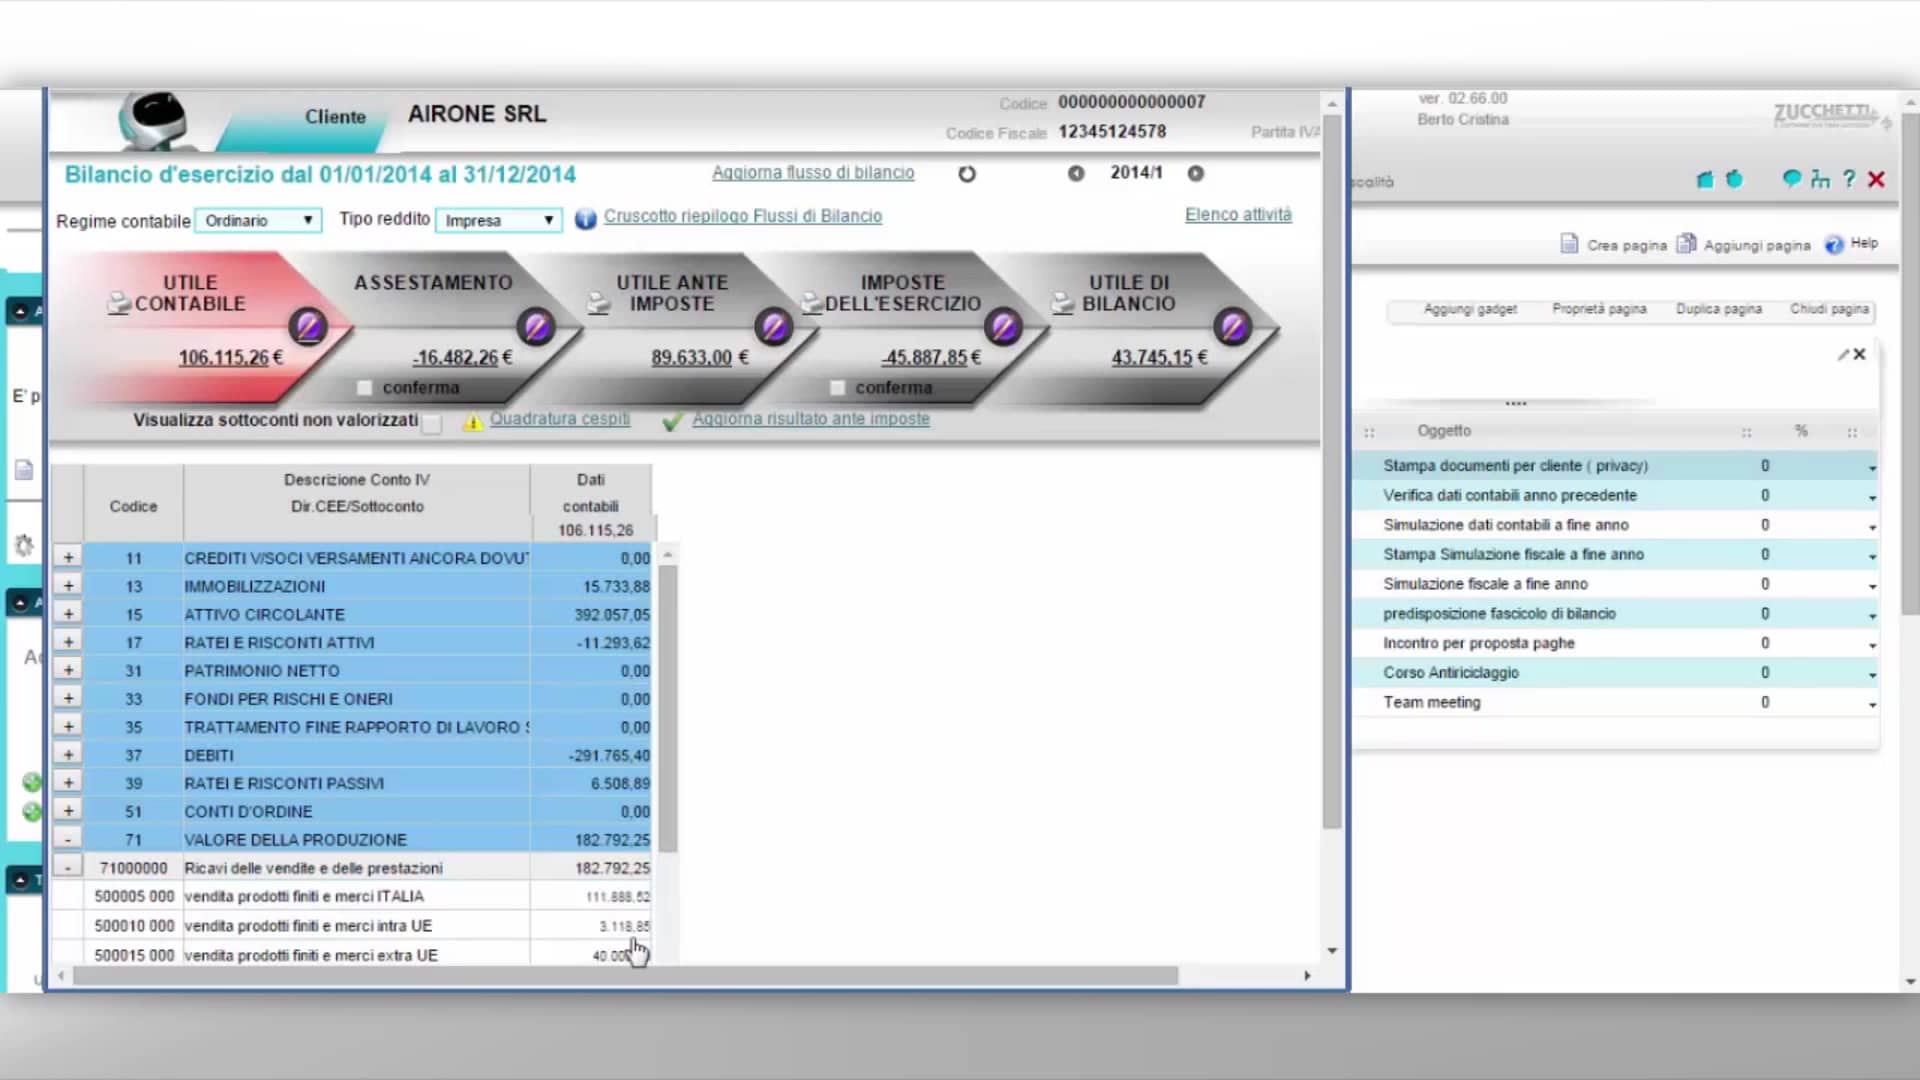
Task: Open help via the question mark icon
Action: point(1848,180)
